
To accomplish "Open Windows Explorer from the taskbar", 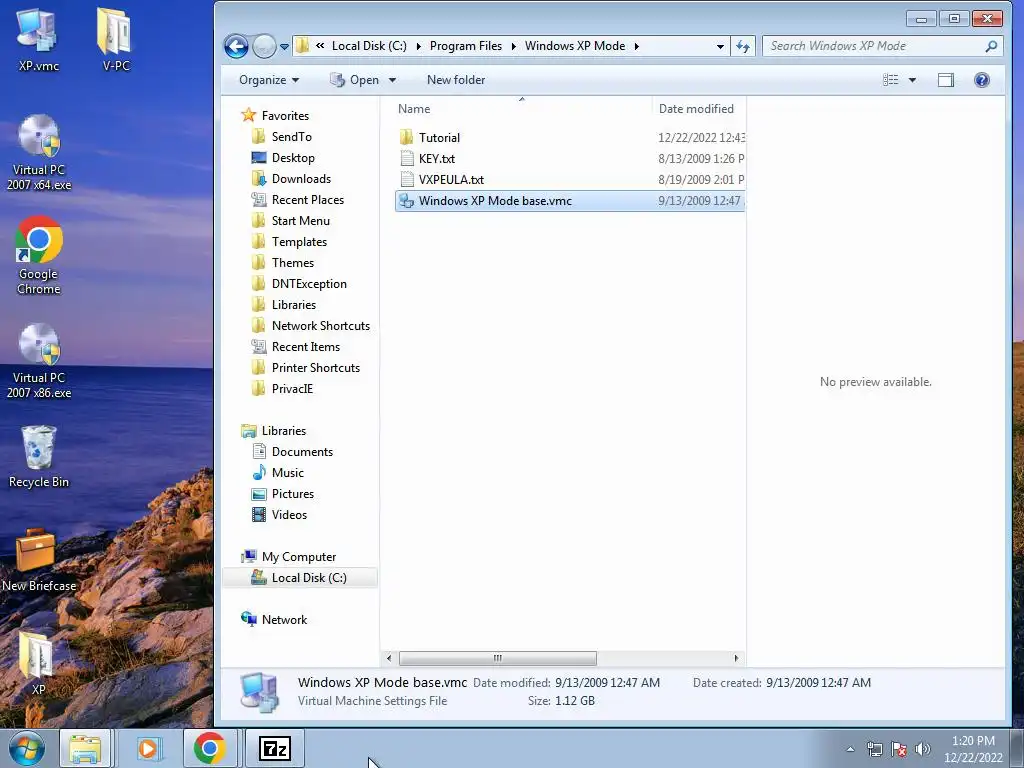I will pos(85,749).
